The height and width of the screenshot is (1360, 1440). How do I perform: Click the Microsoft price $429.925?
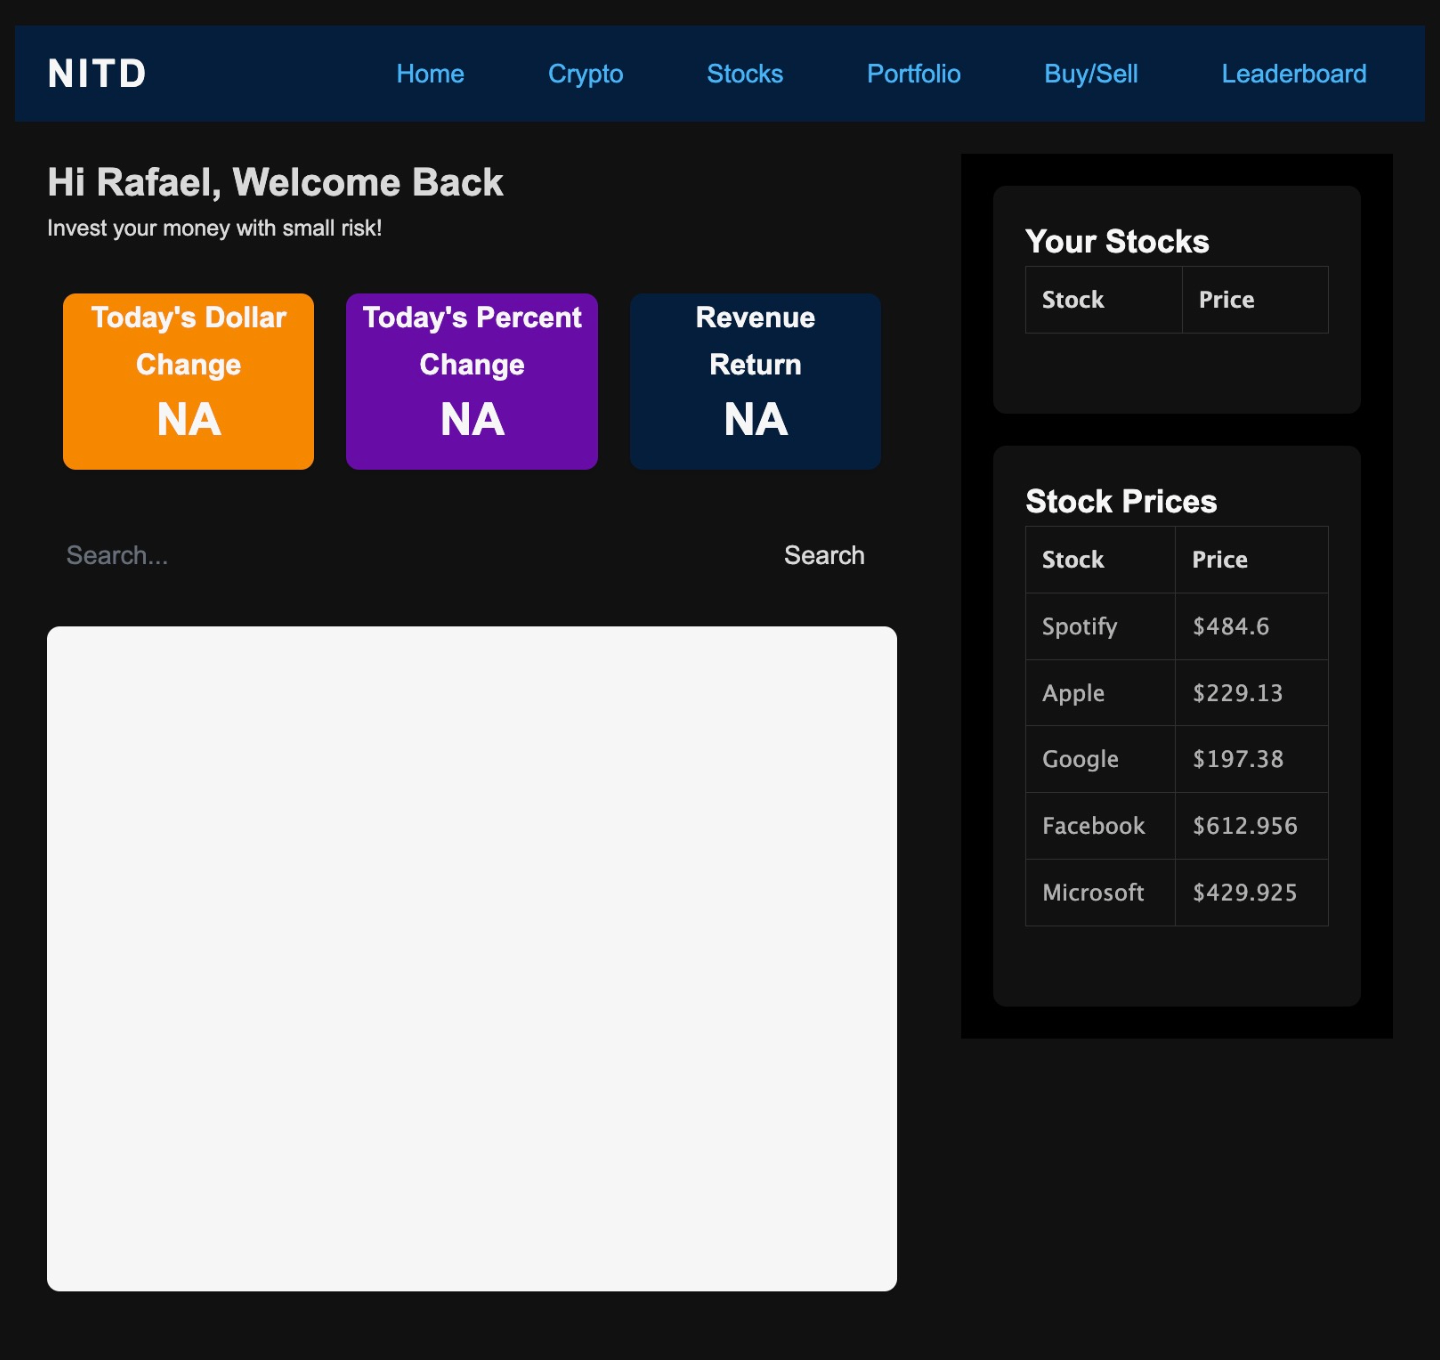pos(1245,893)
